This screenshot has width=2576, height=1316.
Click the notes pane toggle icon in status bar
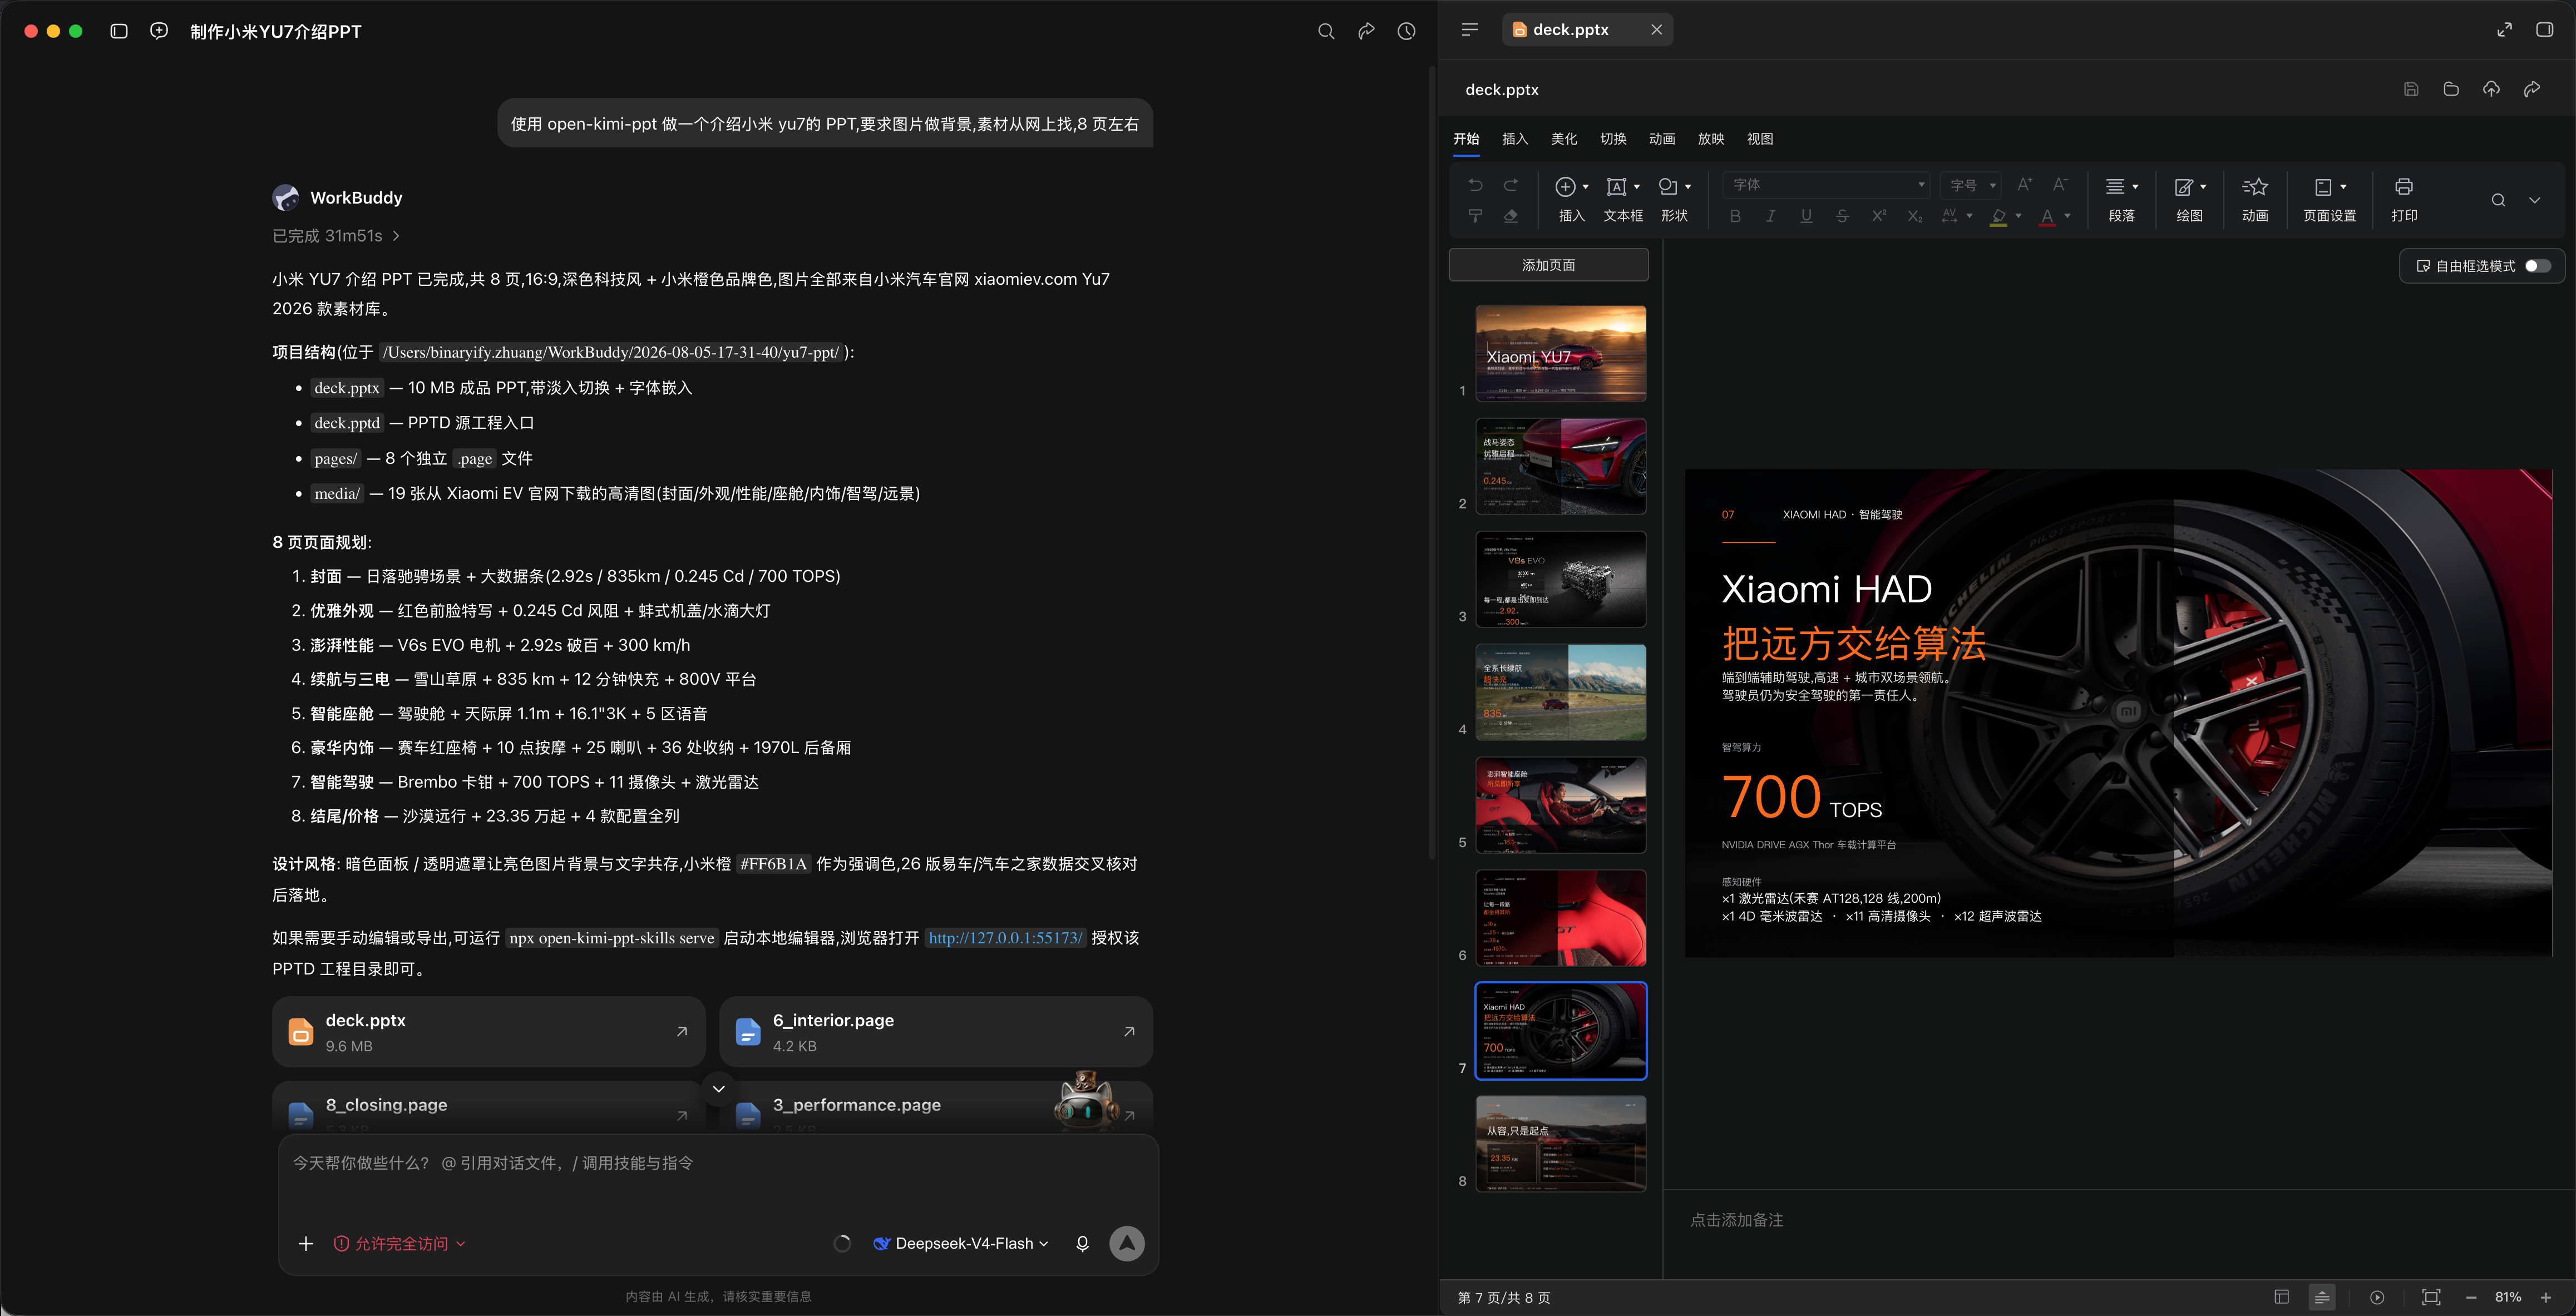pos(2322,1297)
